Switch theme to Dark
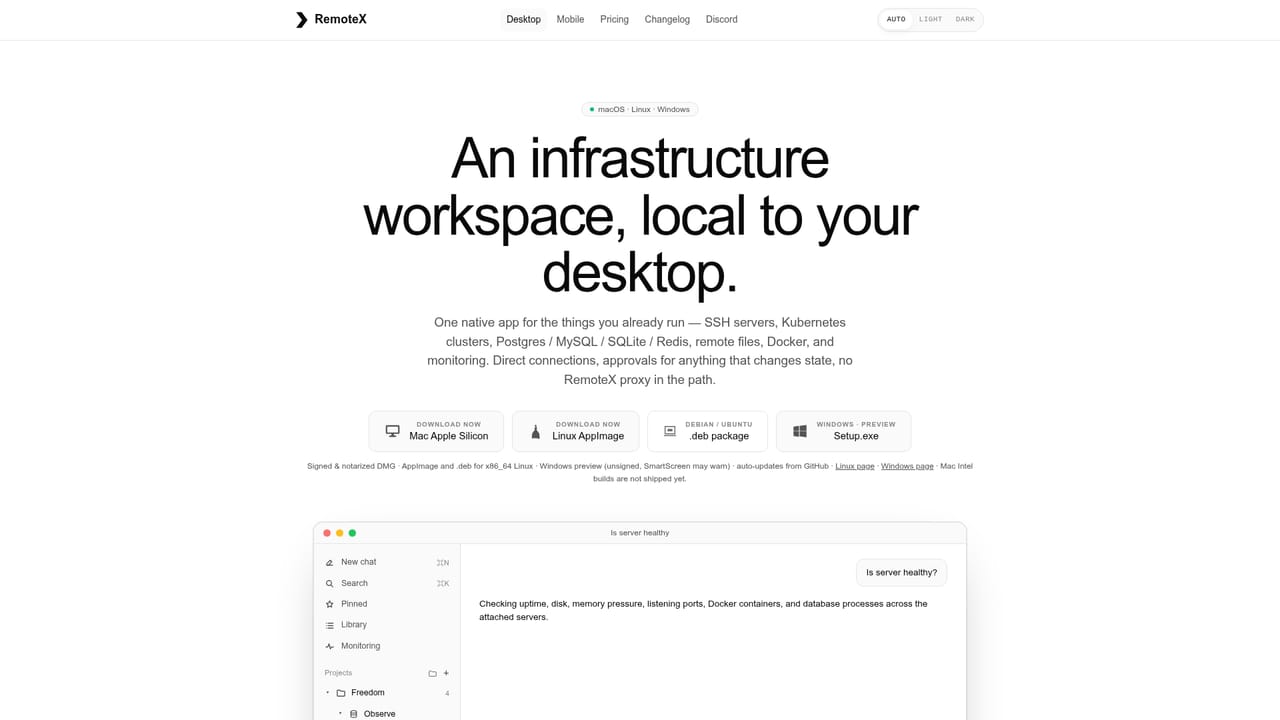This screenshot has height=720, width=1280. (x=965, y=19)
